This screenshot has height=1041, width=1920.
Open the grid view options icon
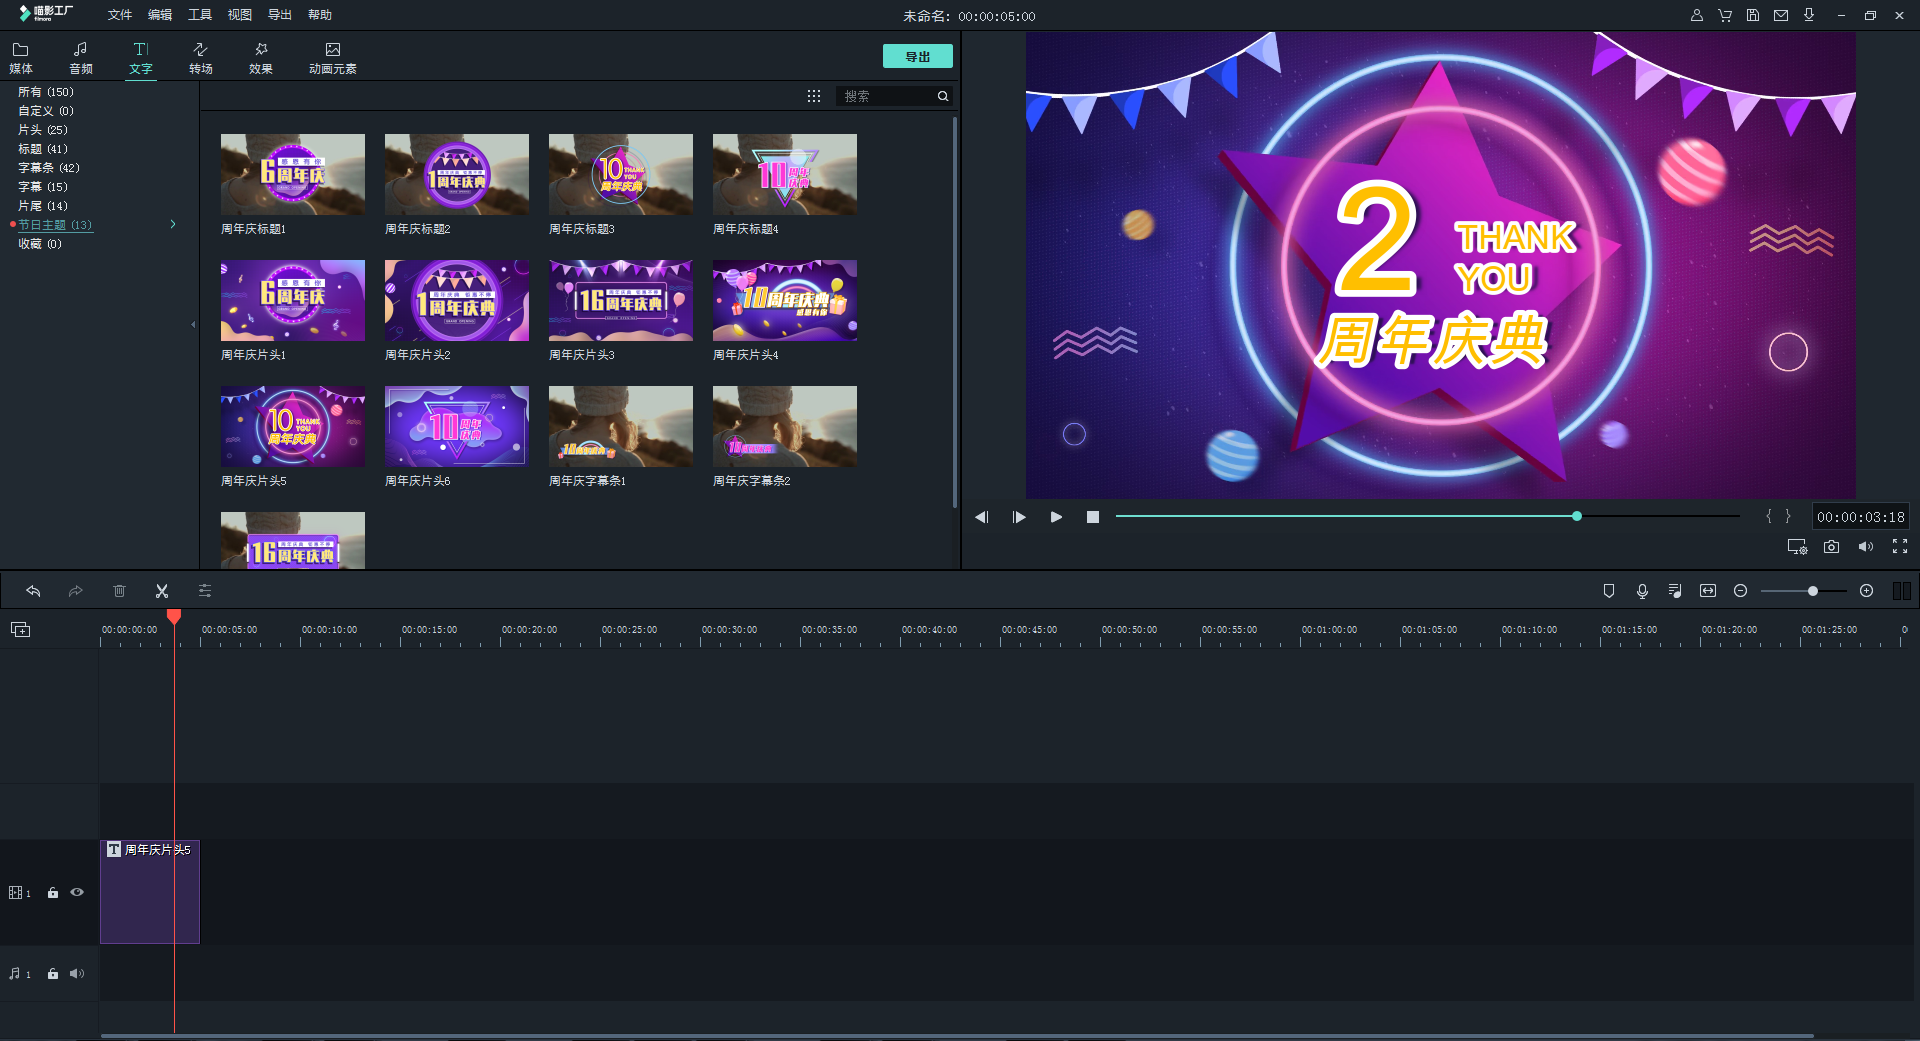click(814, 96)
